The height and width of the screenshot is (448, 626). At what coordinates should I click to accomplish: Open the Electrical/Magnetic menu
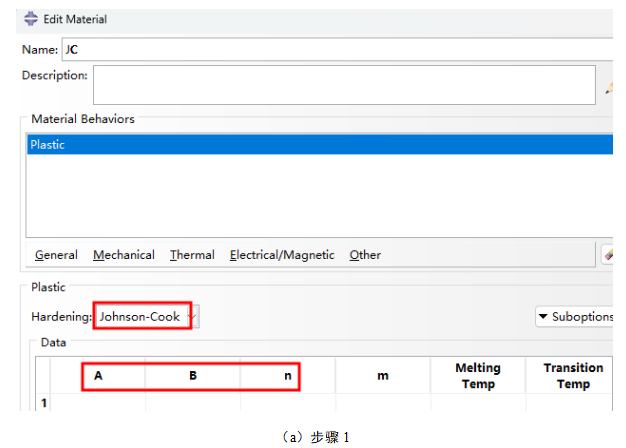(282, 255)
